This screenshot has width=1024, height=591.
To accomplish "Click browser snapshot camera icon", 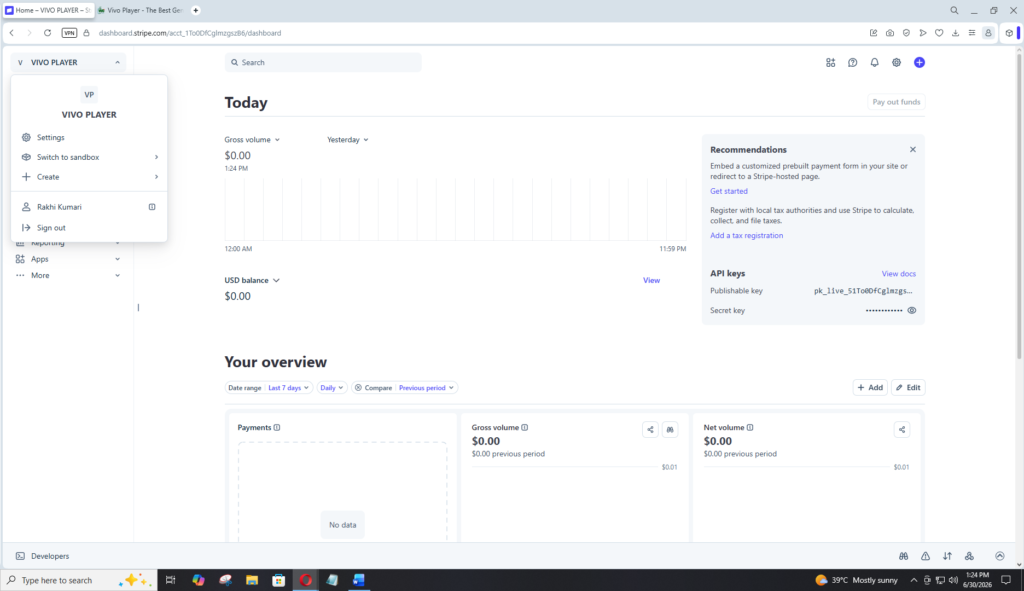I will [x=889, y=33].
